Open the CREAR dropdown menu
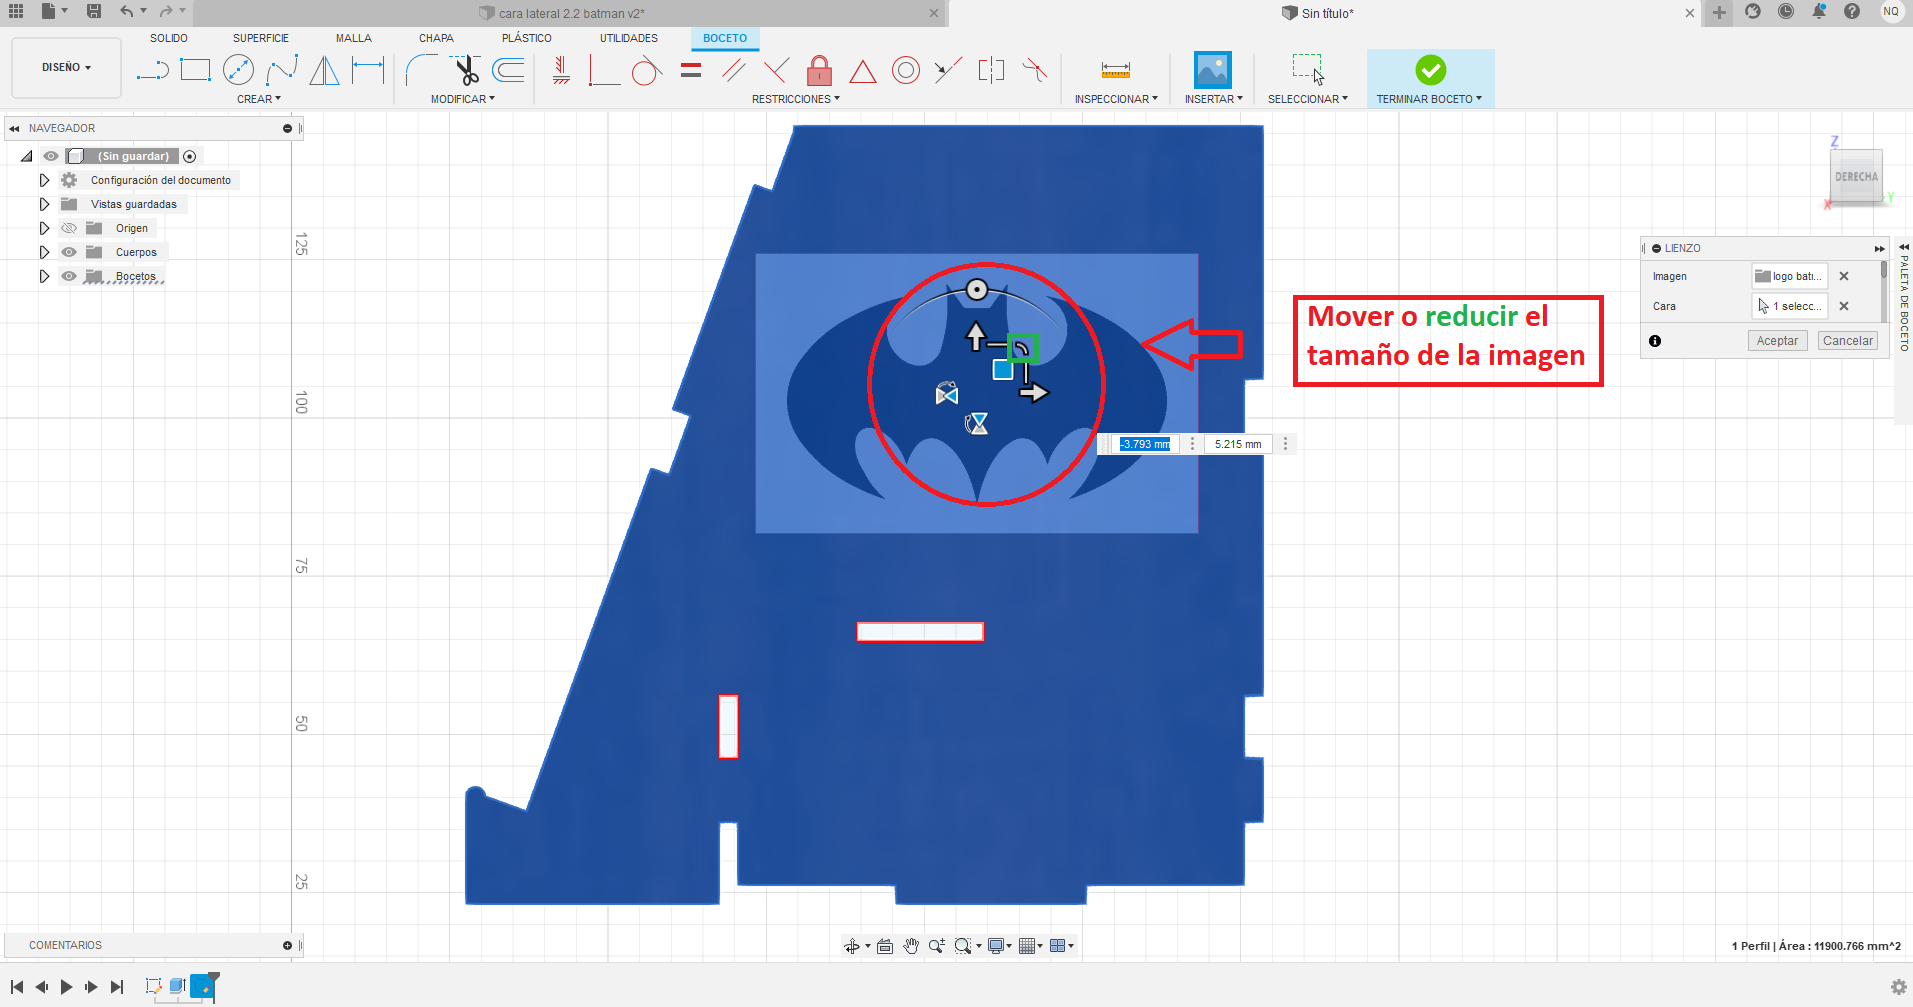Screen dimensions: 1913x1007 pyautogui.click(x=259, y=99)
